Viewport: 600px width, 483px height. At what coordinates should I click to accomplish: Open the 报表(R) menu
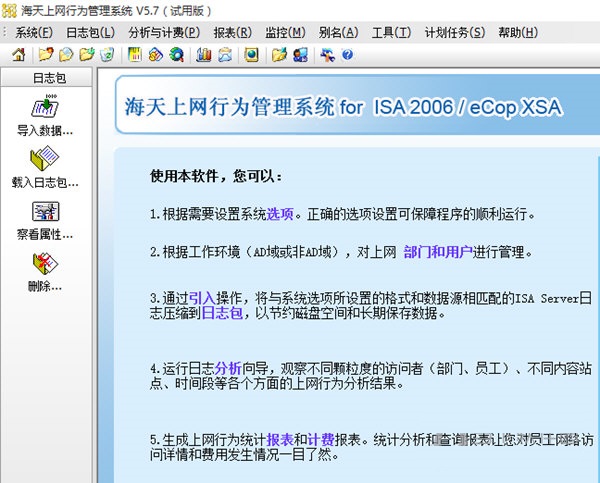233,33
